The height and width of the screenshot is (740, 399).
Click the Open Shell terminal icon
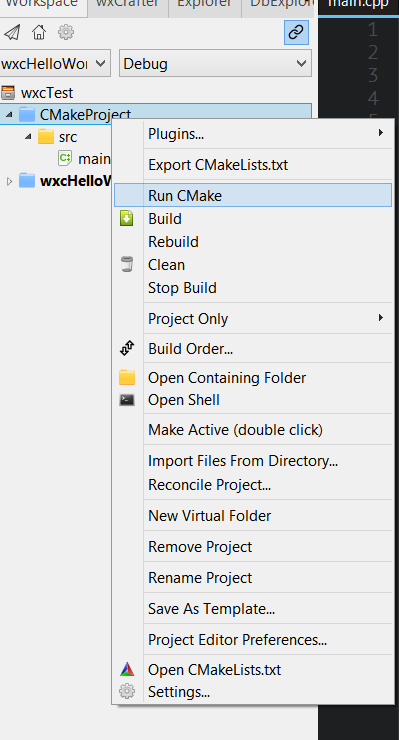click(127, 400)
